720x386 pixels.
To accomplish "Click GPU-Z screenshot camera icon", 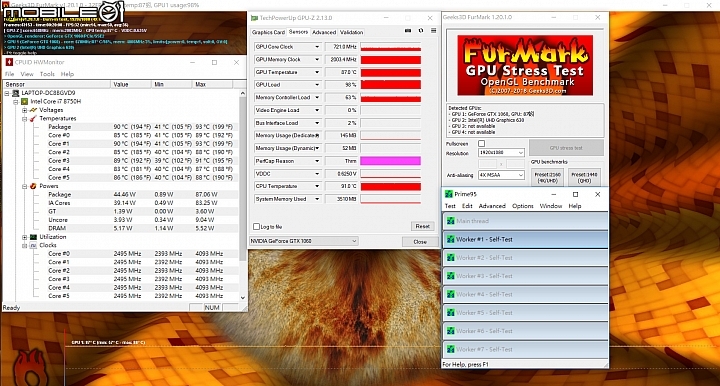I will pos(408,31).
